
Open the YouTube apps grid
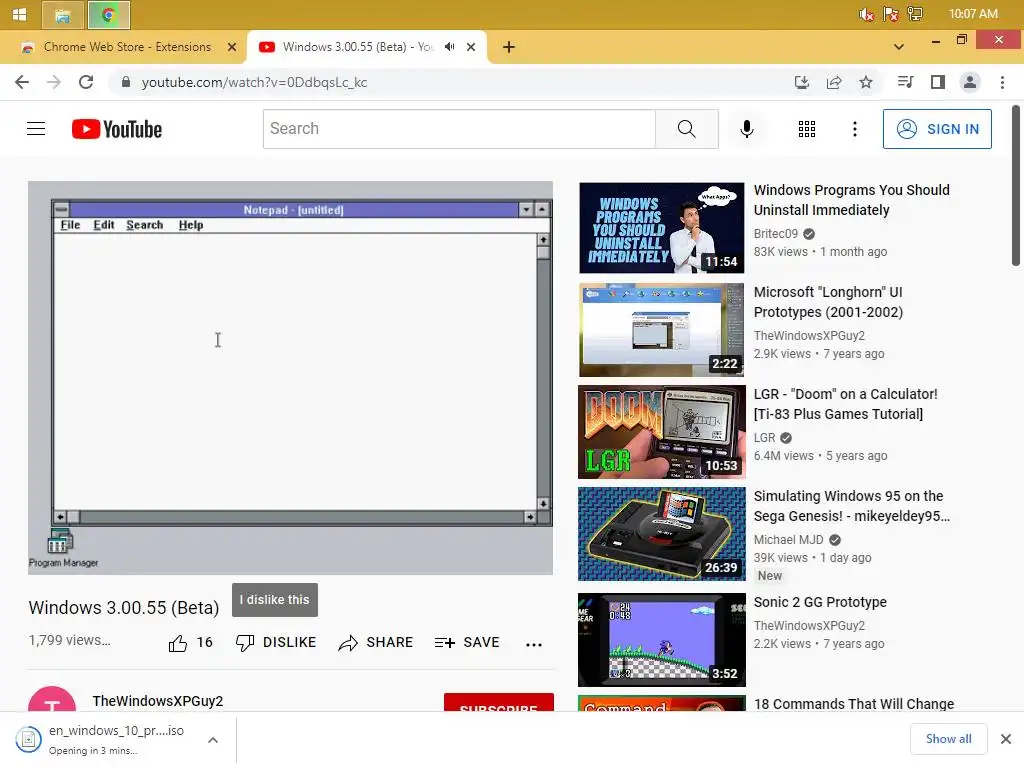click(807, 129)
